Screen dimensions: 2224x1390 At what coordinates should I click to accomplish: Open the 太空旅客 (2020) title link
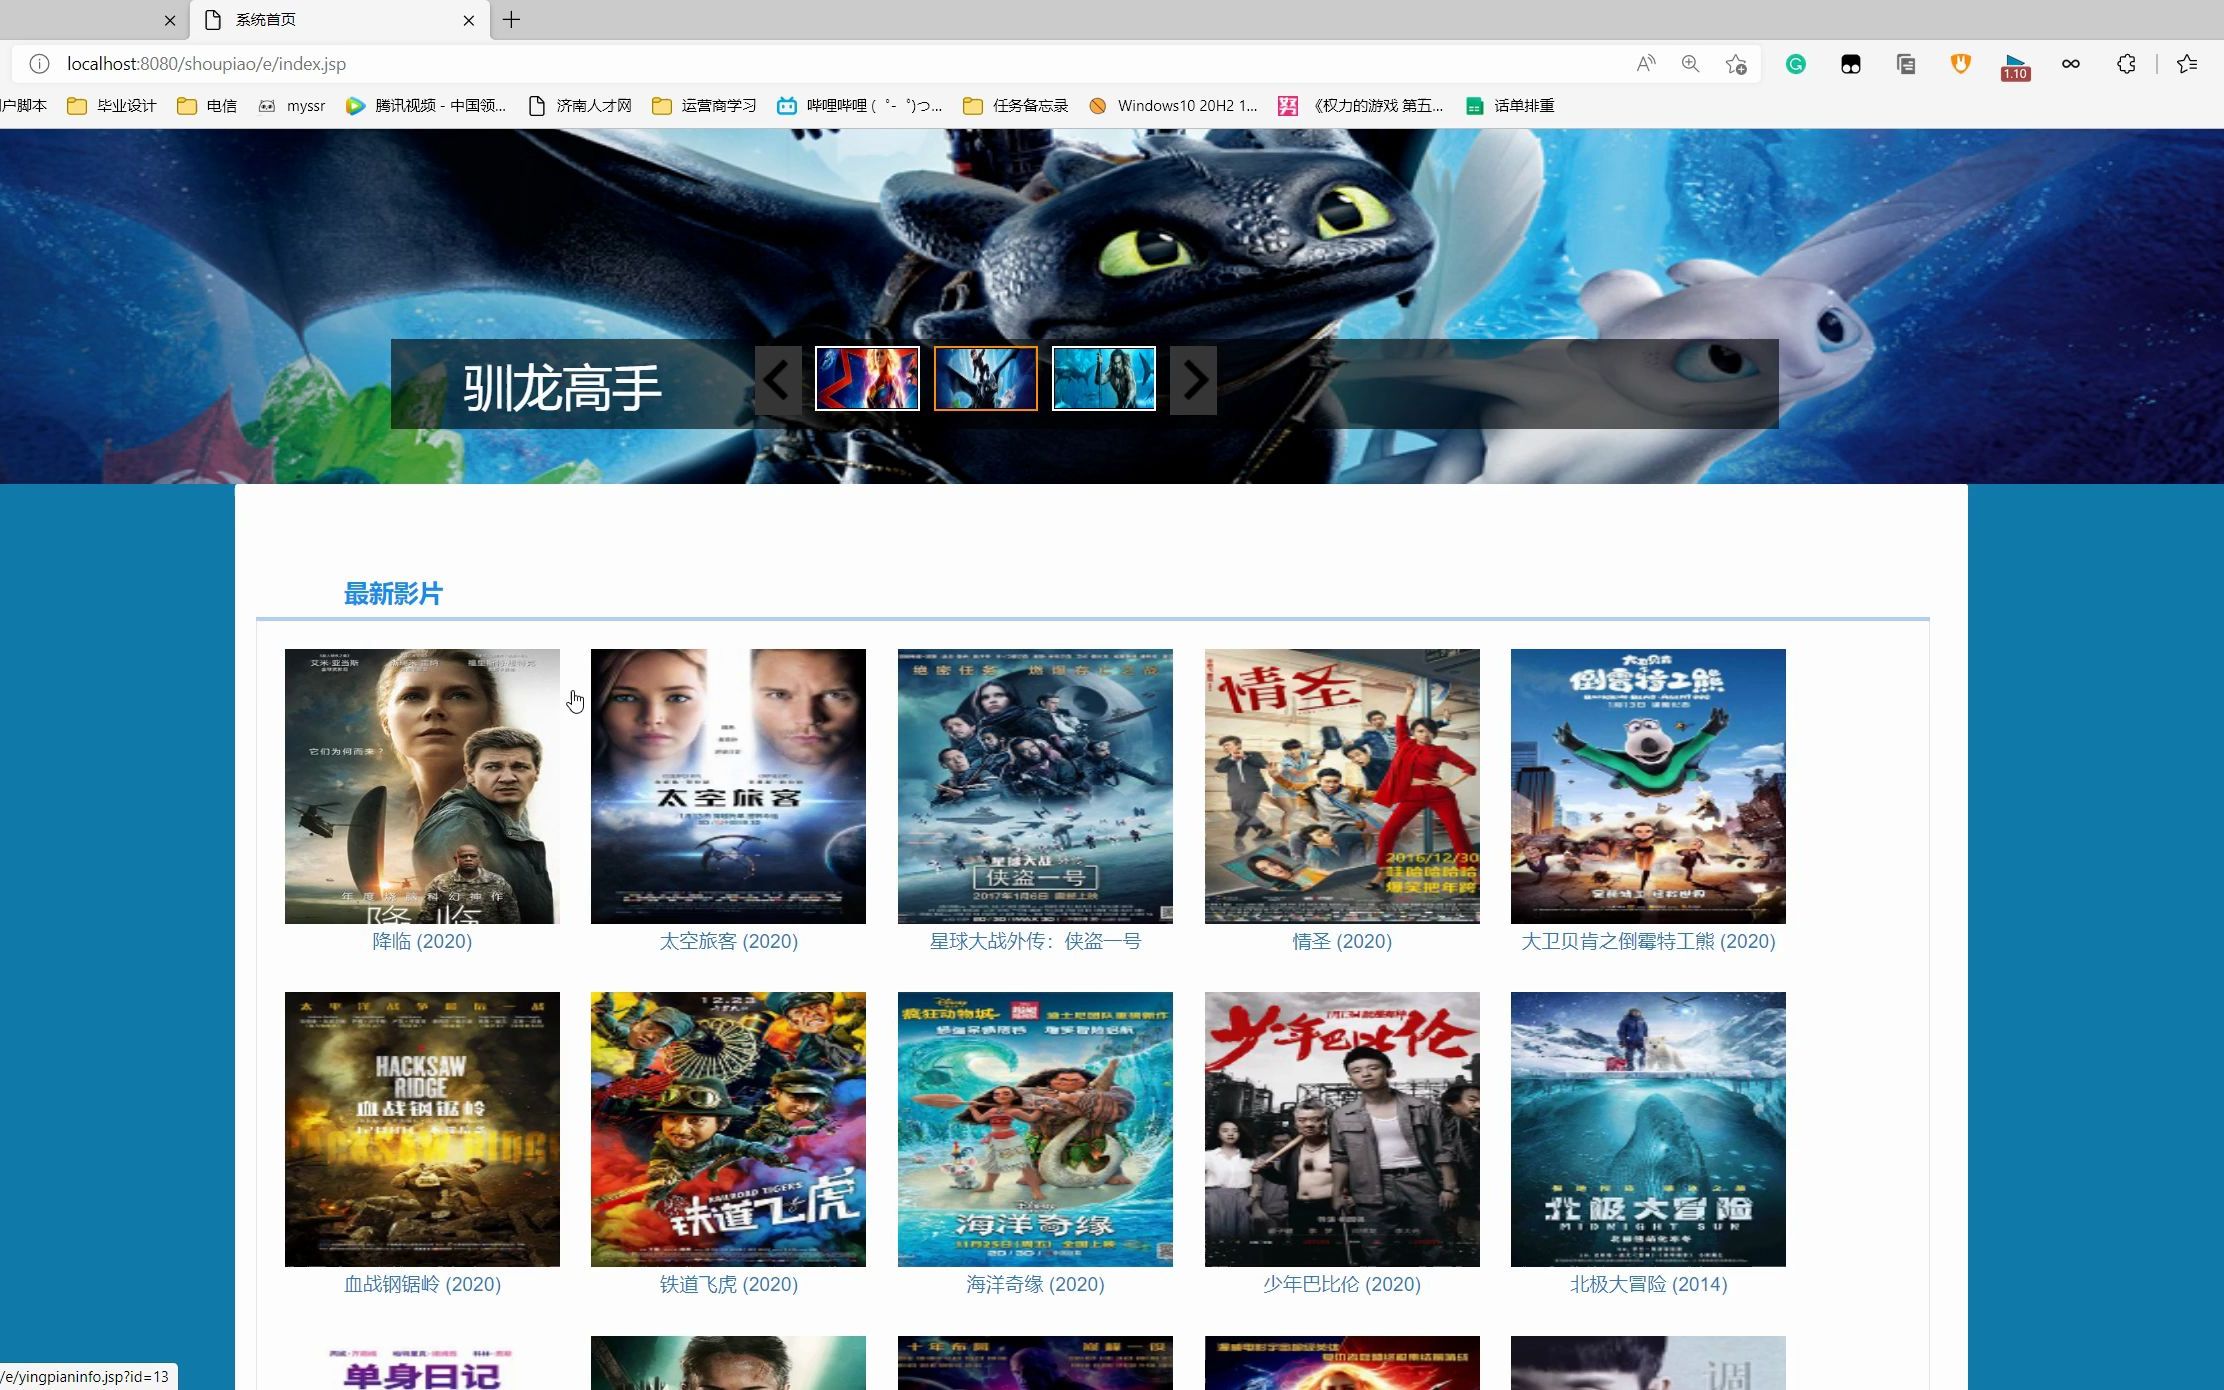(728, 941)
